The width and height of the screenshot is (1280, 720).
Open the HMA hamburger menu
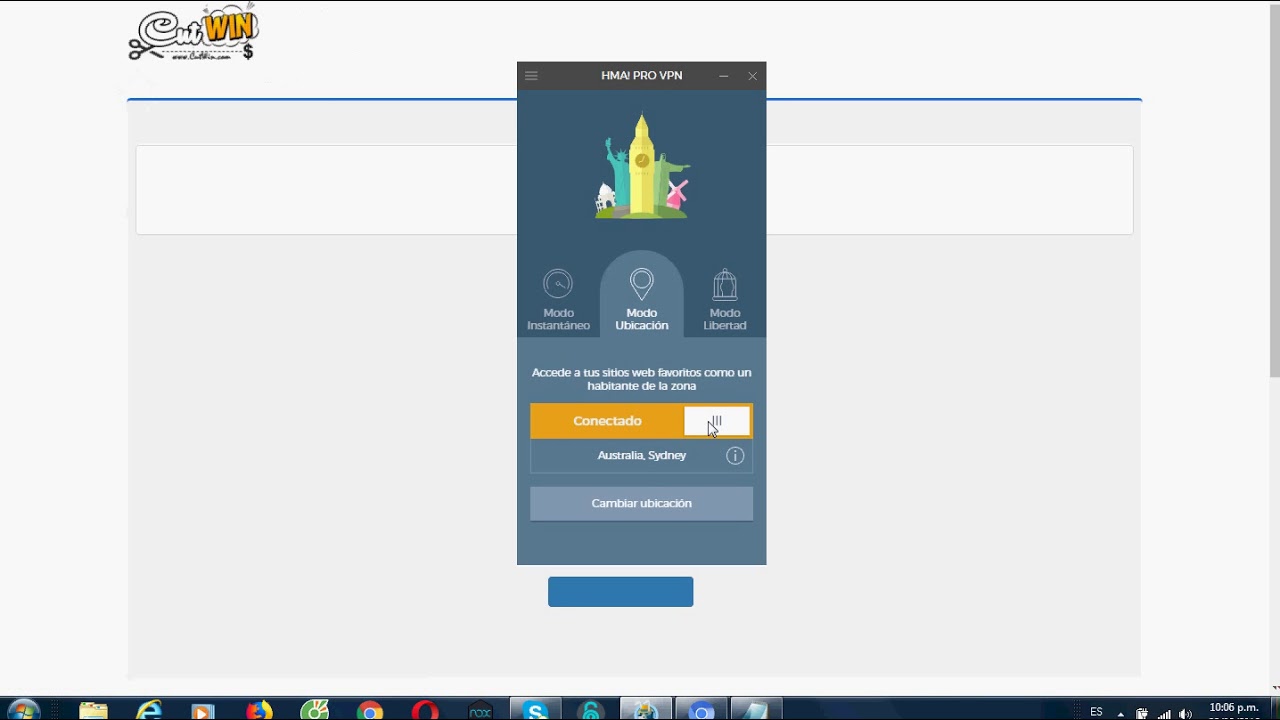[x=531, y=76]
